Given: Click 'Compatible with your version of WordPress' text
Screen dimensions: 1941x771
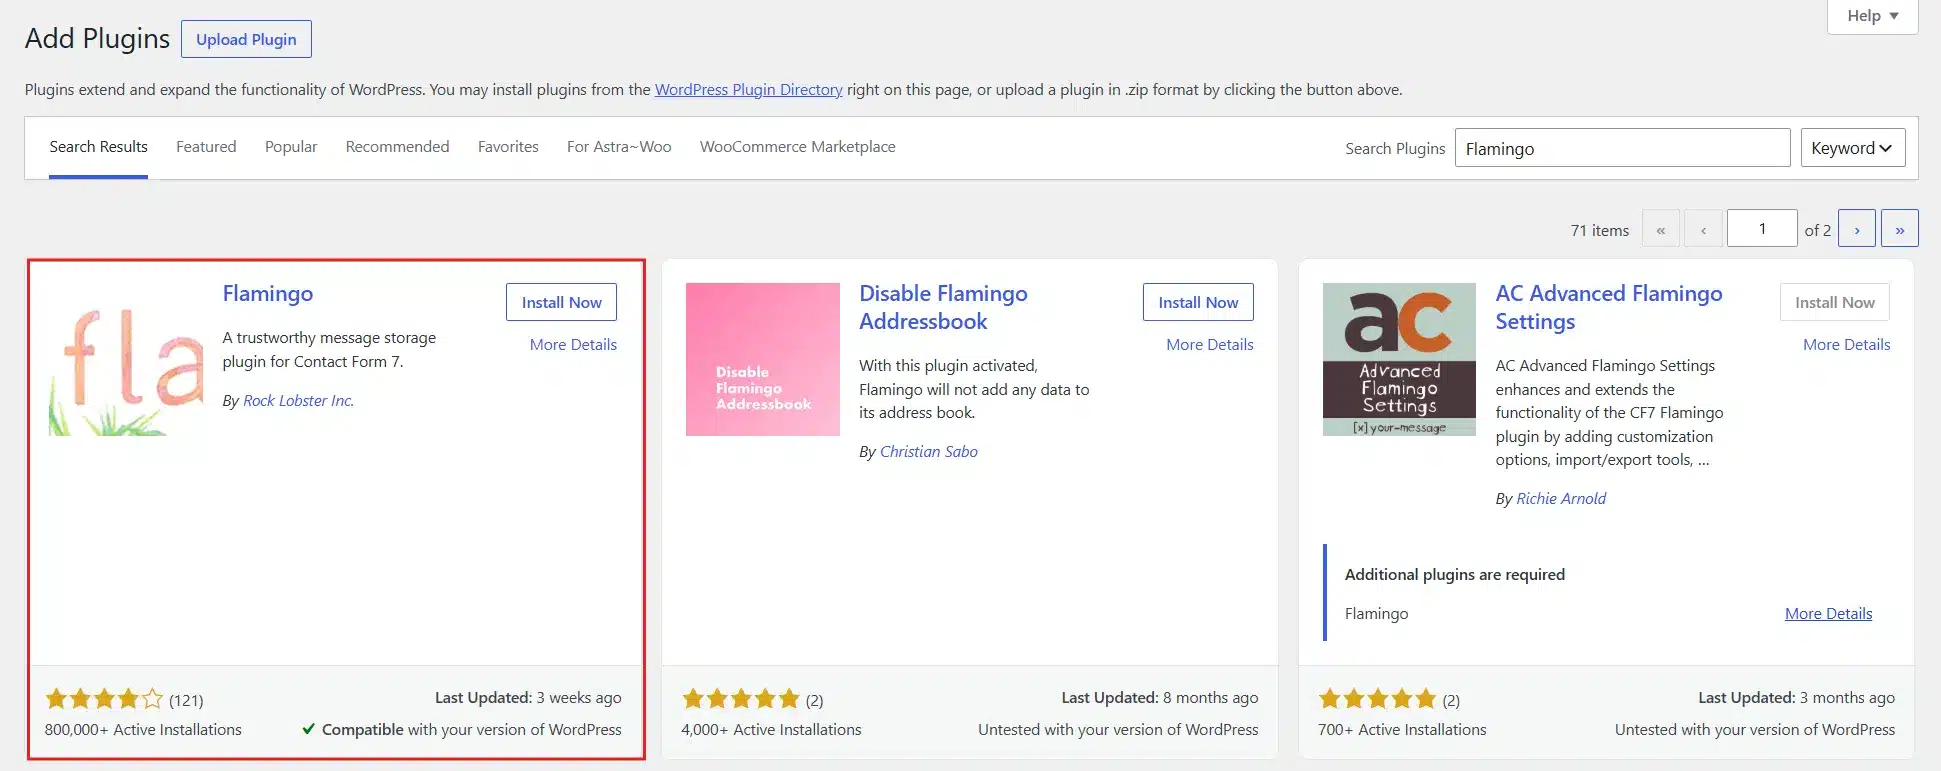Looking at the screenshot, I should pos(472,730).
